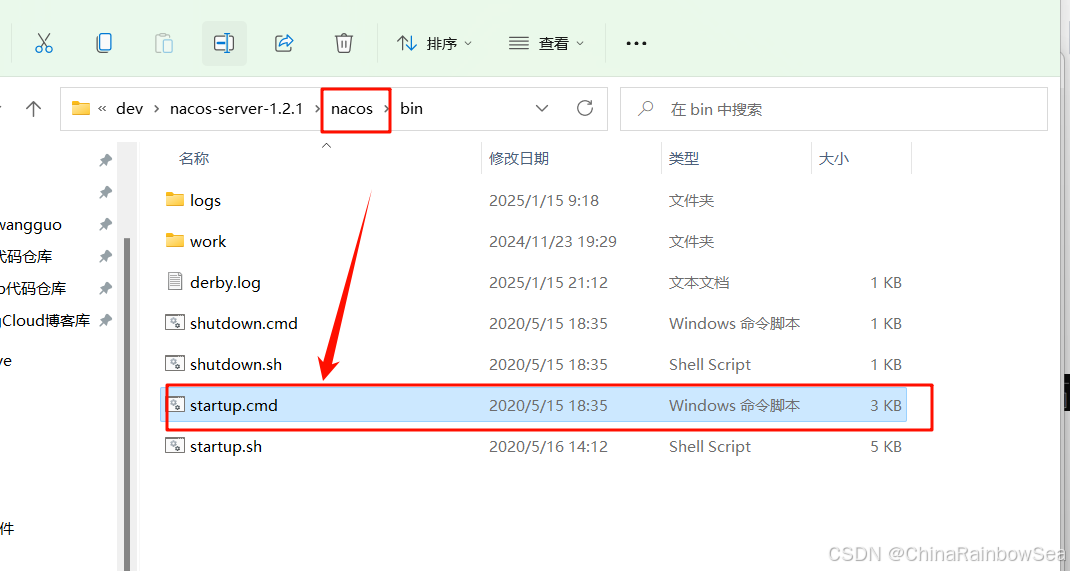1070x571 pixels.
Task: Click the Delete trash can icon
Action: (344, 43)
